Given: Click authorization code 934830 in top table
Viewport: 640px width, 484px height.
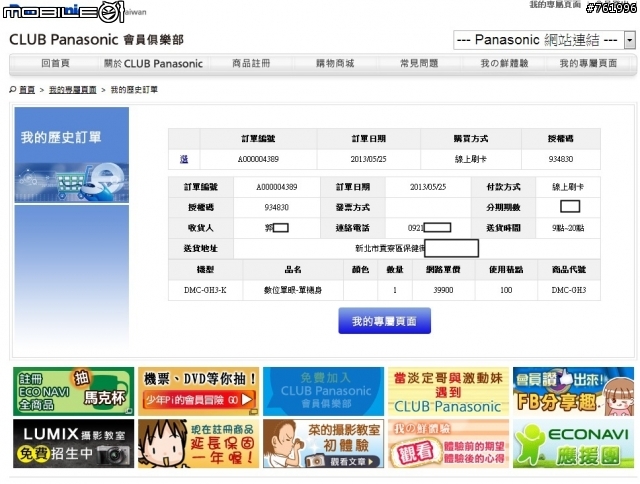Looking at the screenshot, I should 561,159.
